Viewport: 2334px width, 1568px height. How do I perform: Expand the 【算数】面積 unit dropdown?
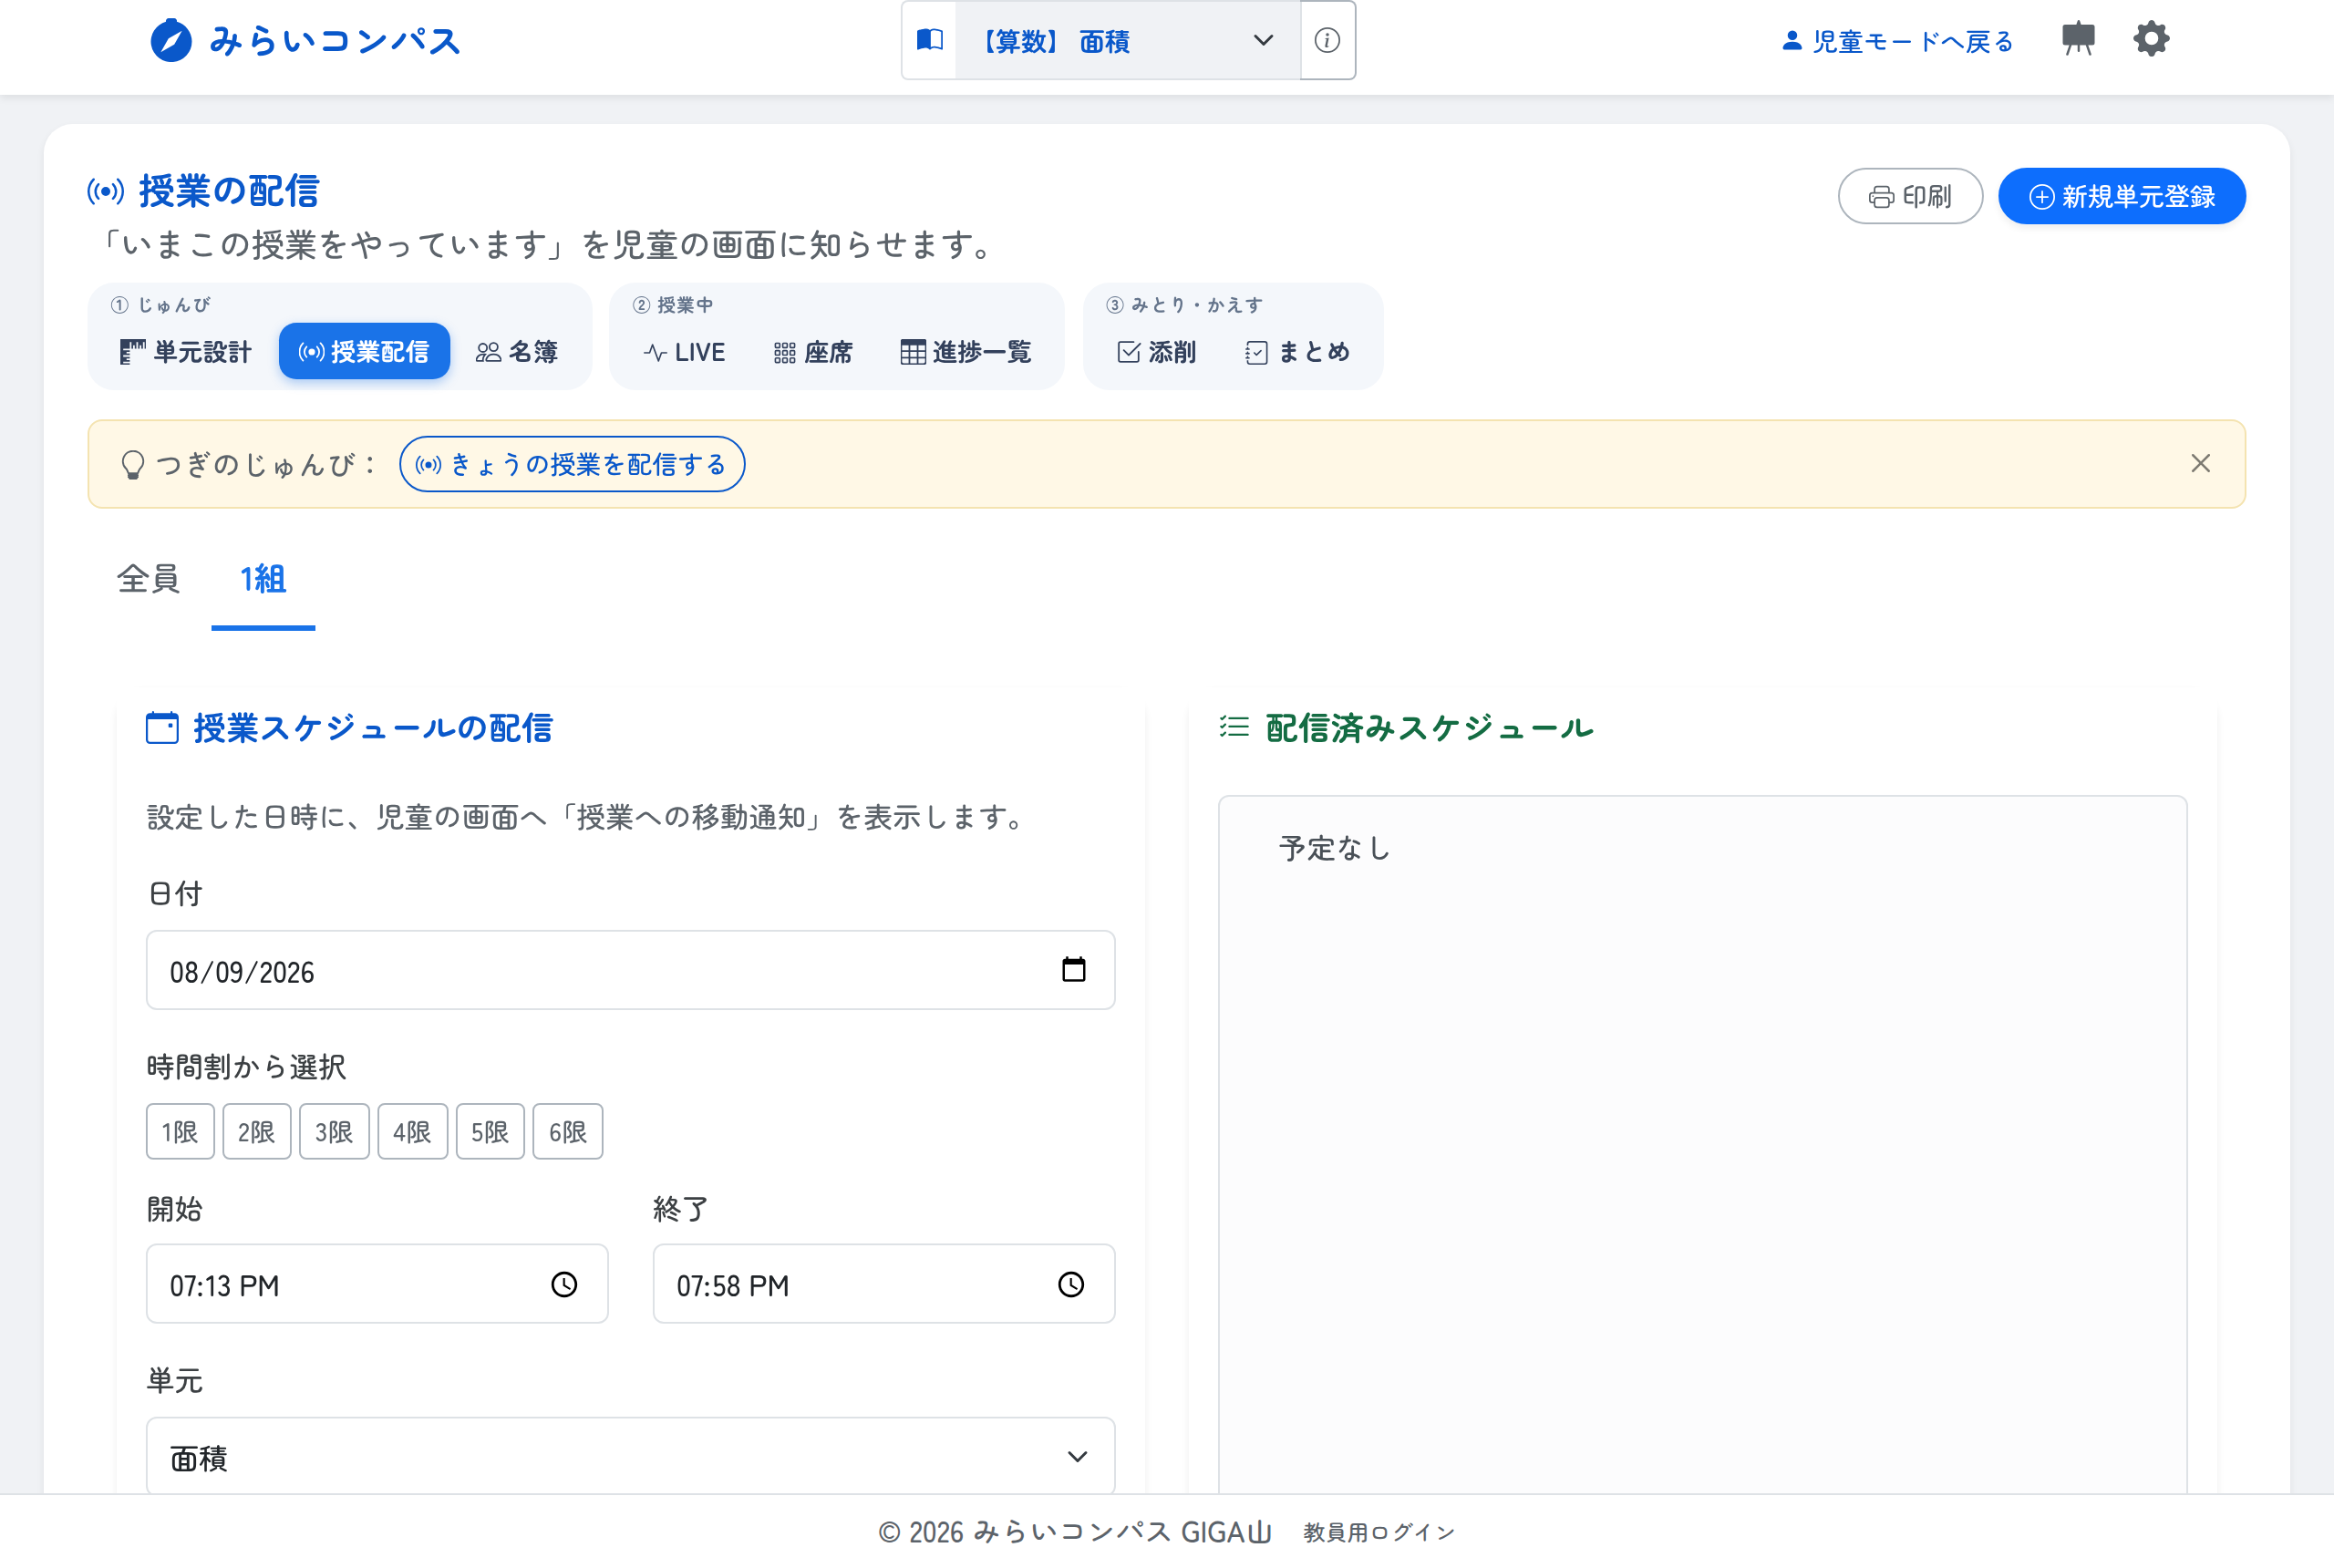click(x=1128, y=40)
